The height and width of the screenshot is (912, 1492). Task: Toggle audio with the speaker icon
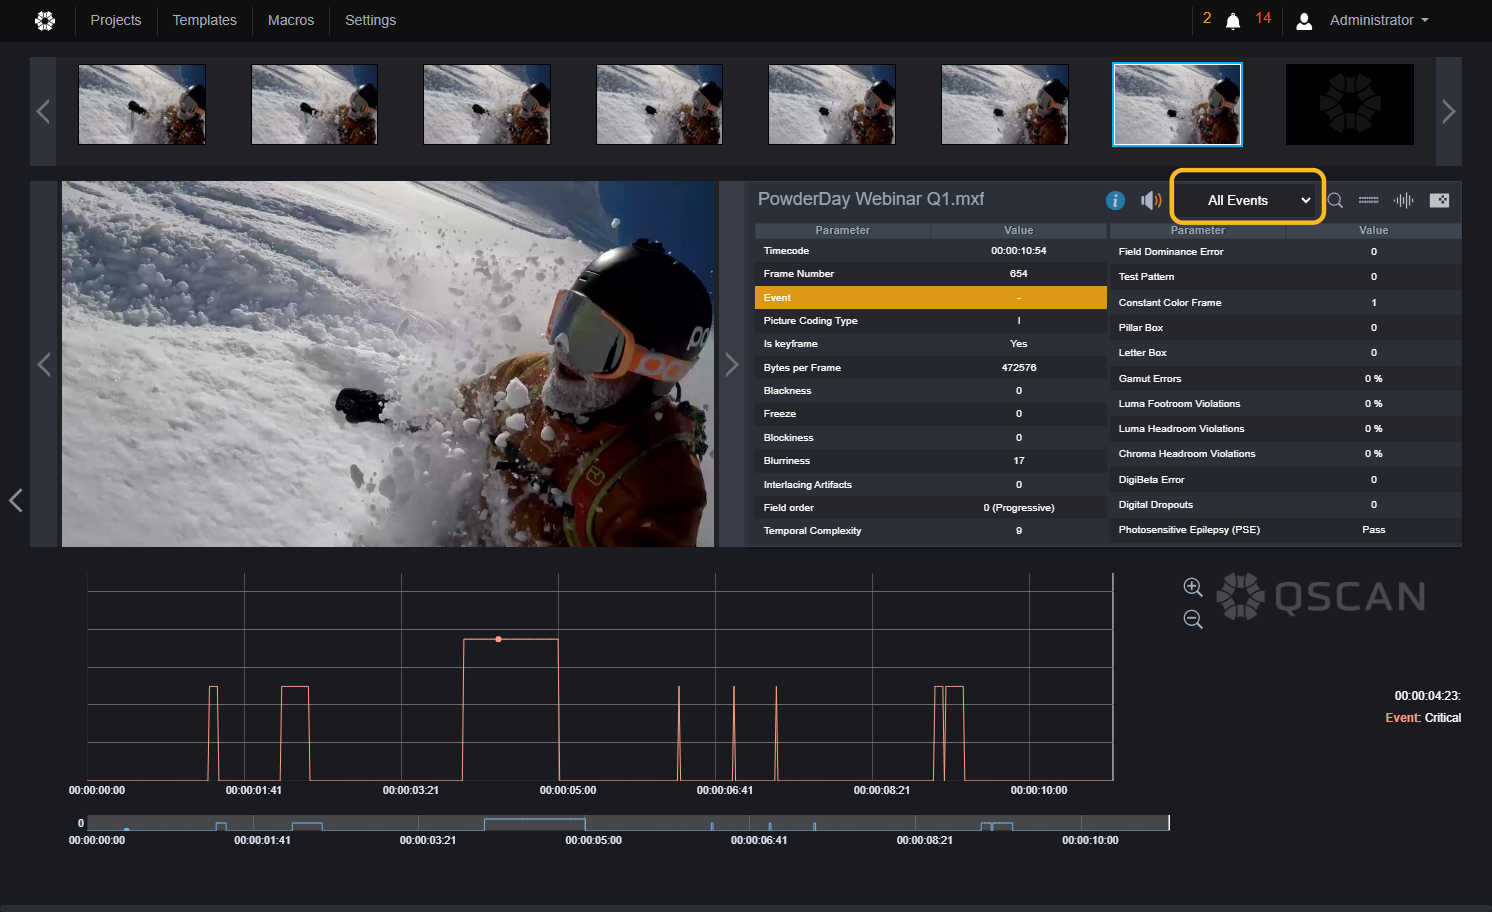pos(1151,200)
